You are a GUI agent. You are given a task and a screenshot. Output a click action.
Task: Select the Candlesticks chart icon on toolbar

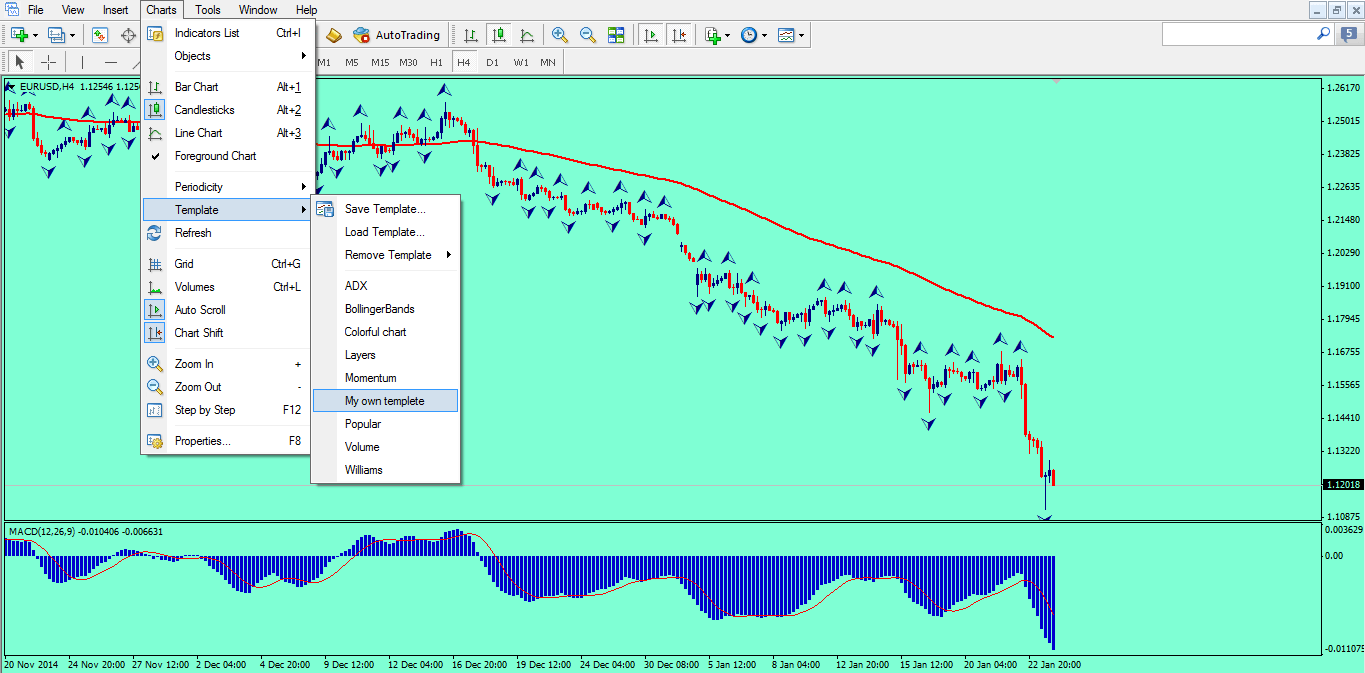[498, 34]
